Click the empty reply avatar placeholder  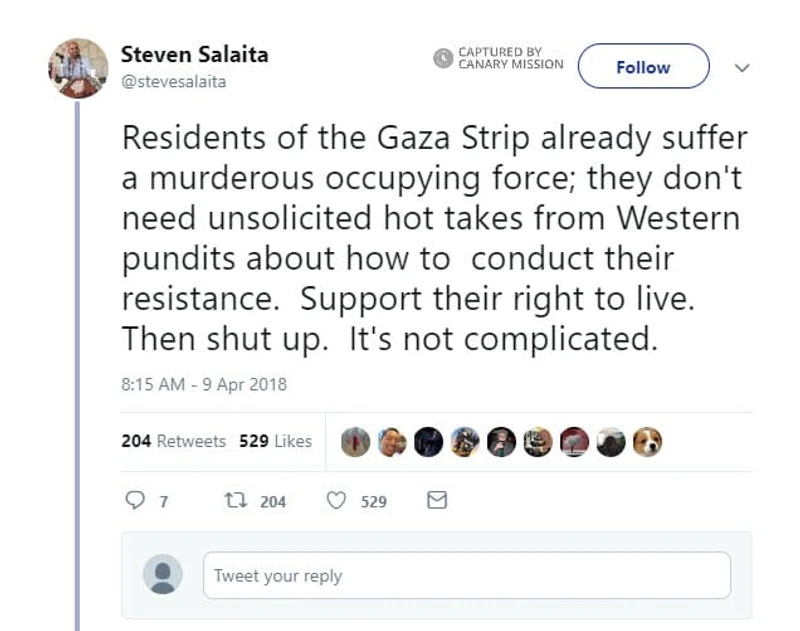(166, 575)
